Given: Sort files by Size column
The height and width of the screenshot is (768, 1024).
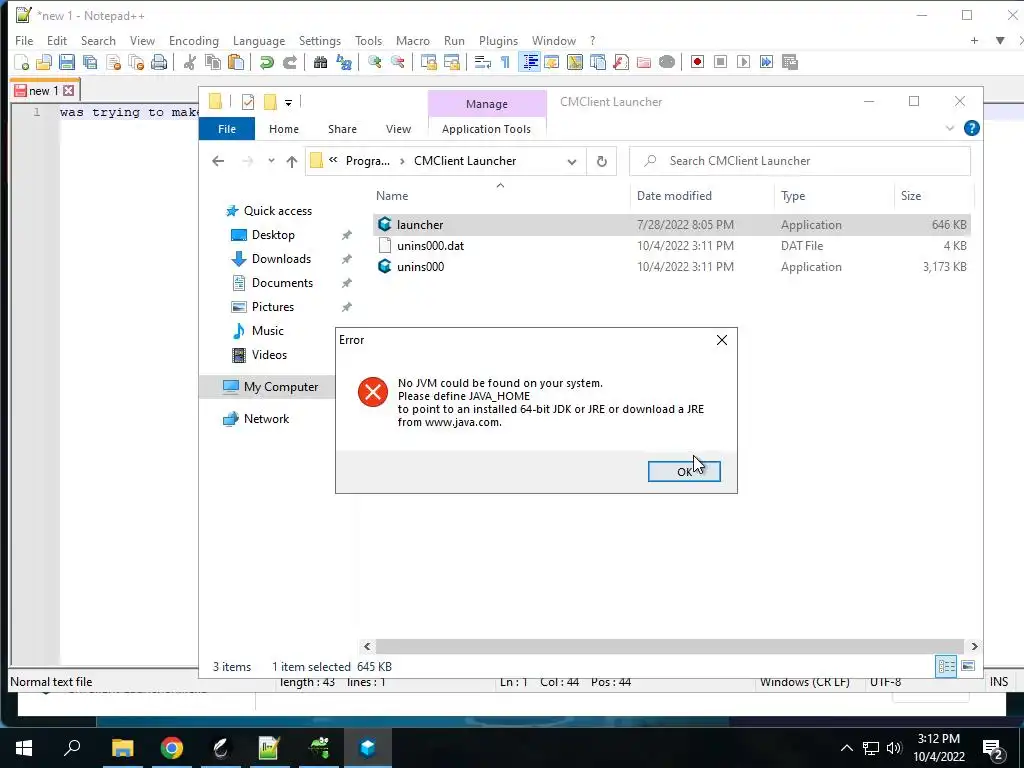Looking at the screenshot, I should click(x=911, y=196).
